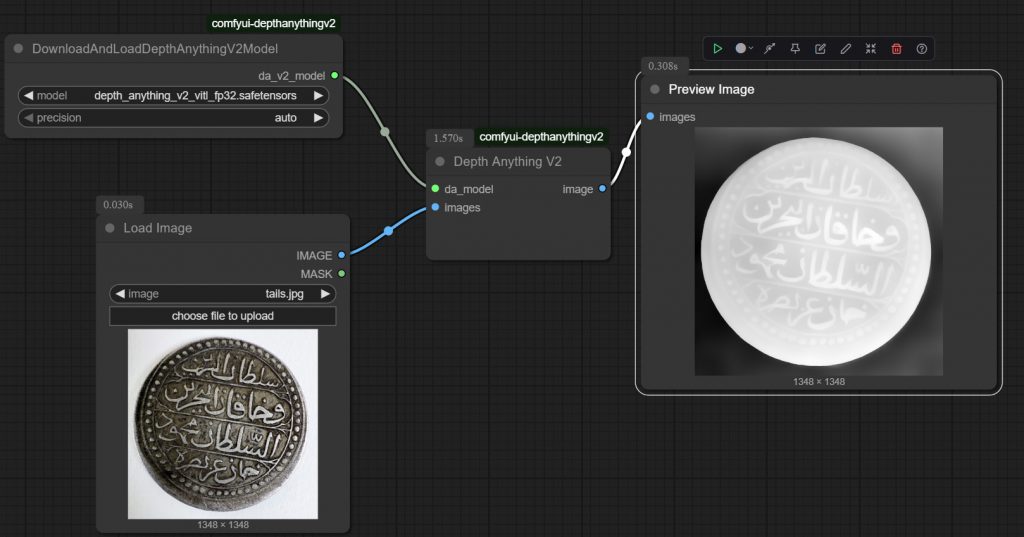Viewport: 1024px width, 537px height.
Task: Collapse the Load Image node via its dot
Action: (110, 228)
